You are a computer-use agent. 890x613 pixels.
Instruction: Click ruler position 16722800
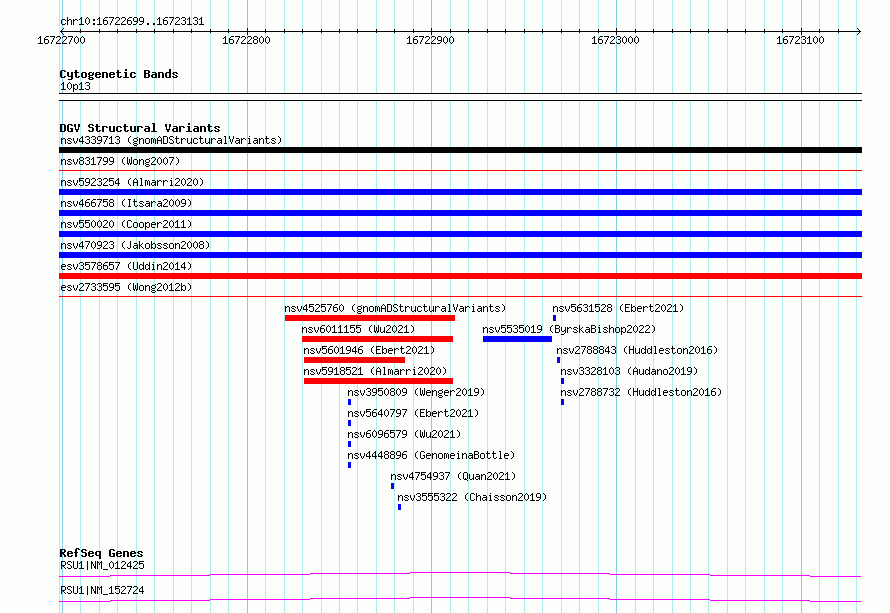(246, 40)
